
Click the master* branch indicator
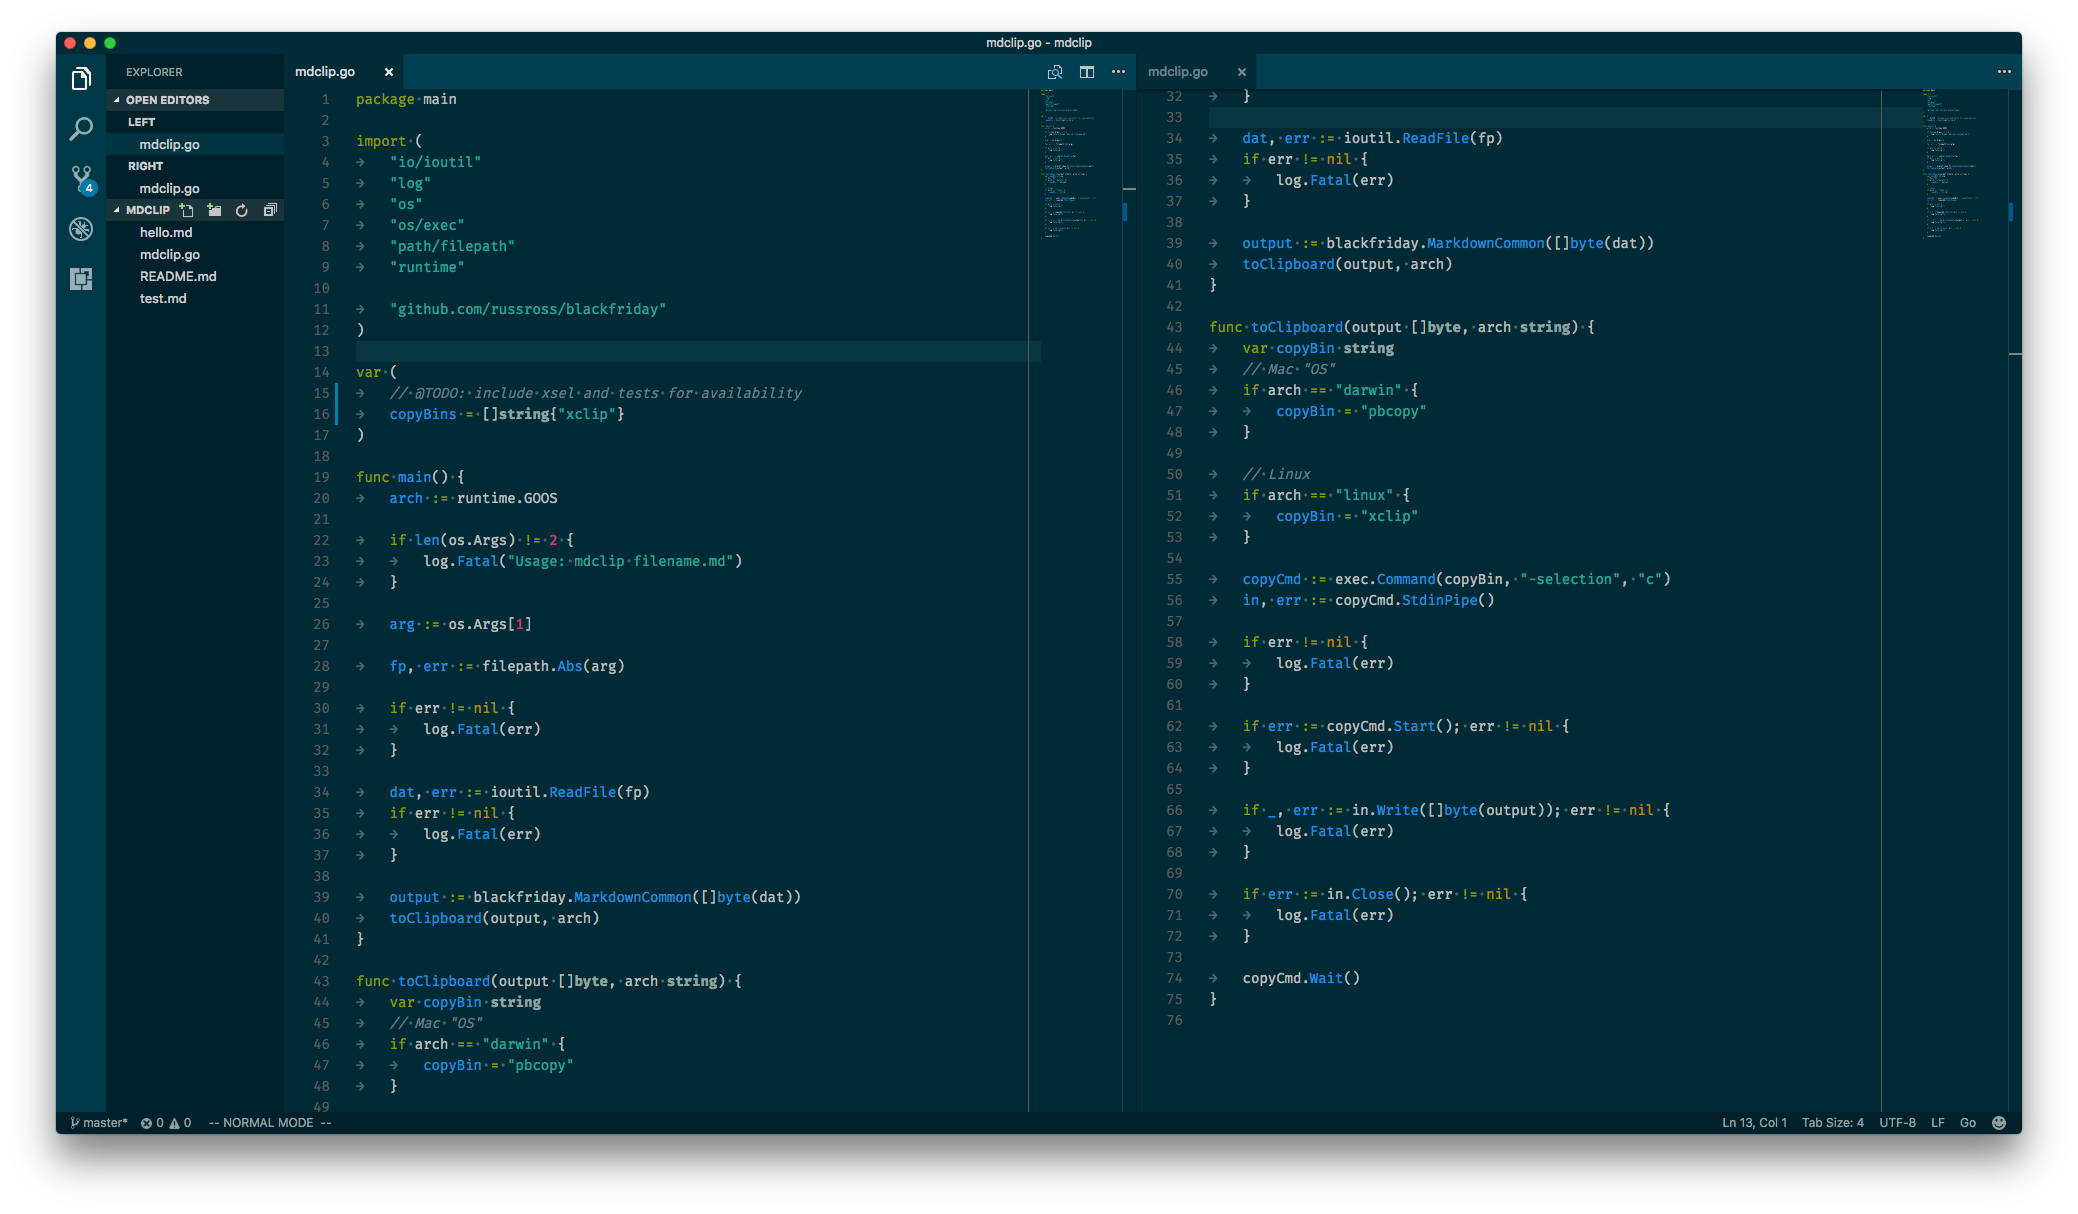click(x=99, y=1122)
